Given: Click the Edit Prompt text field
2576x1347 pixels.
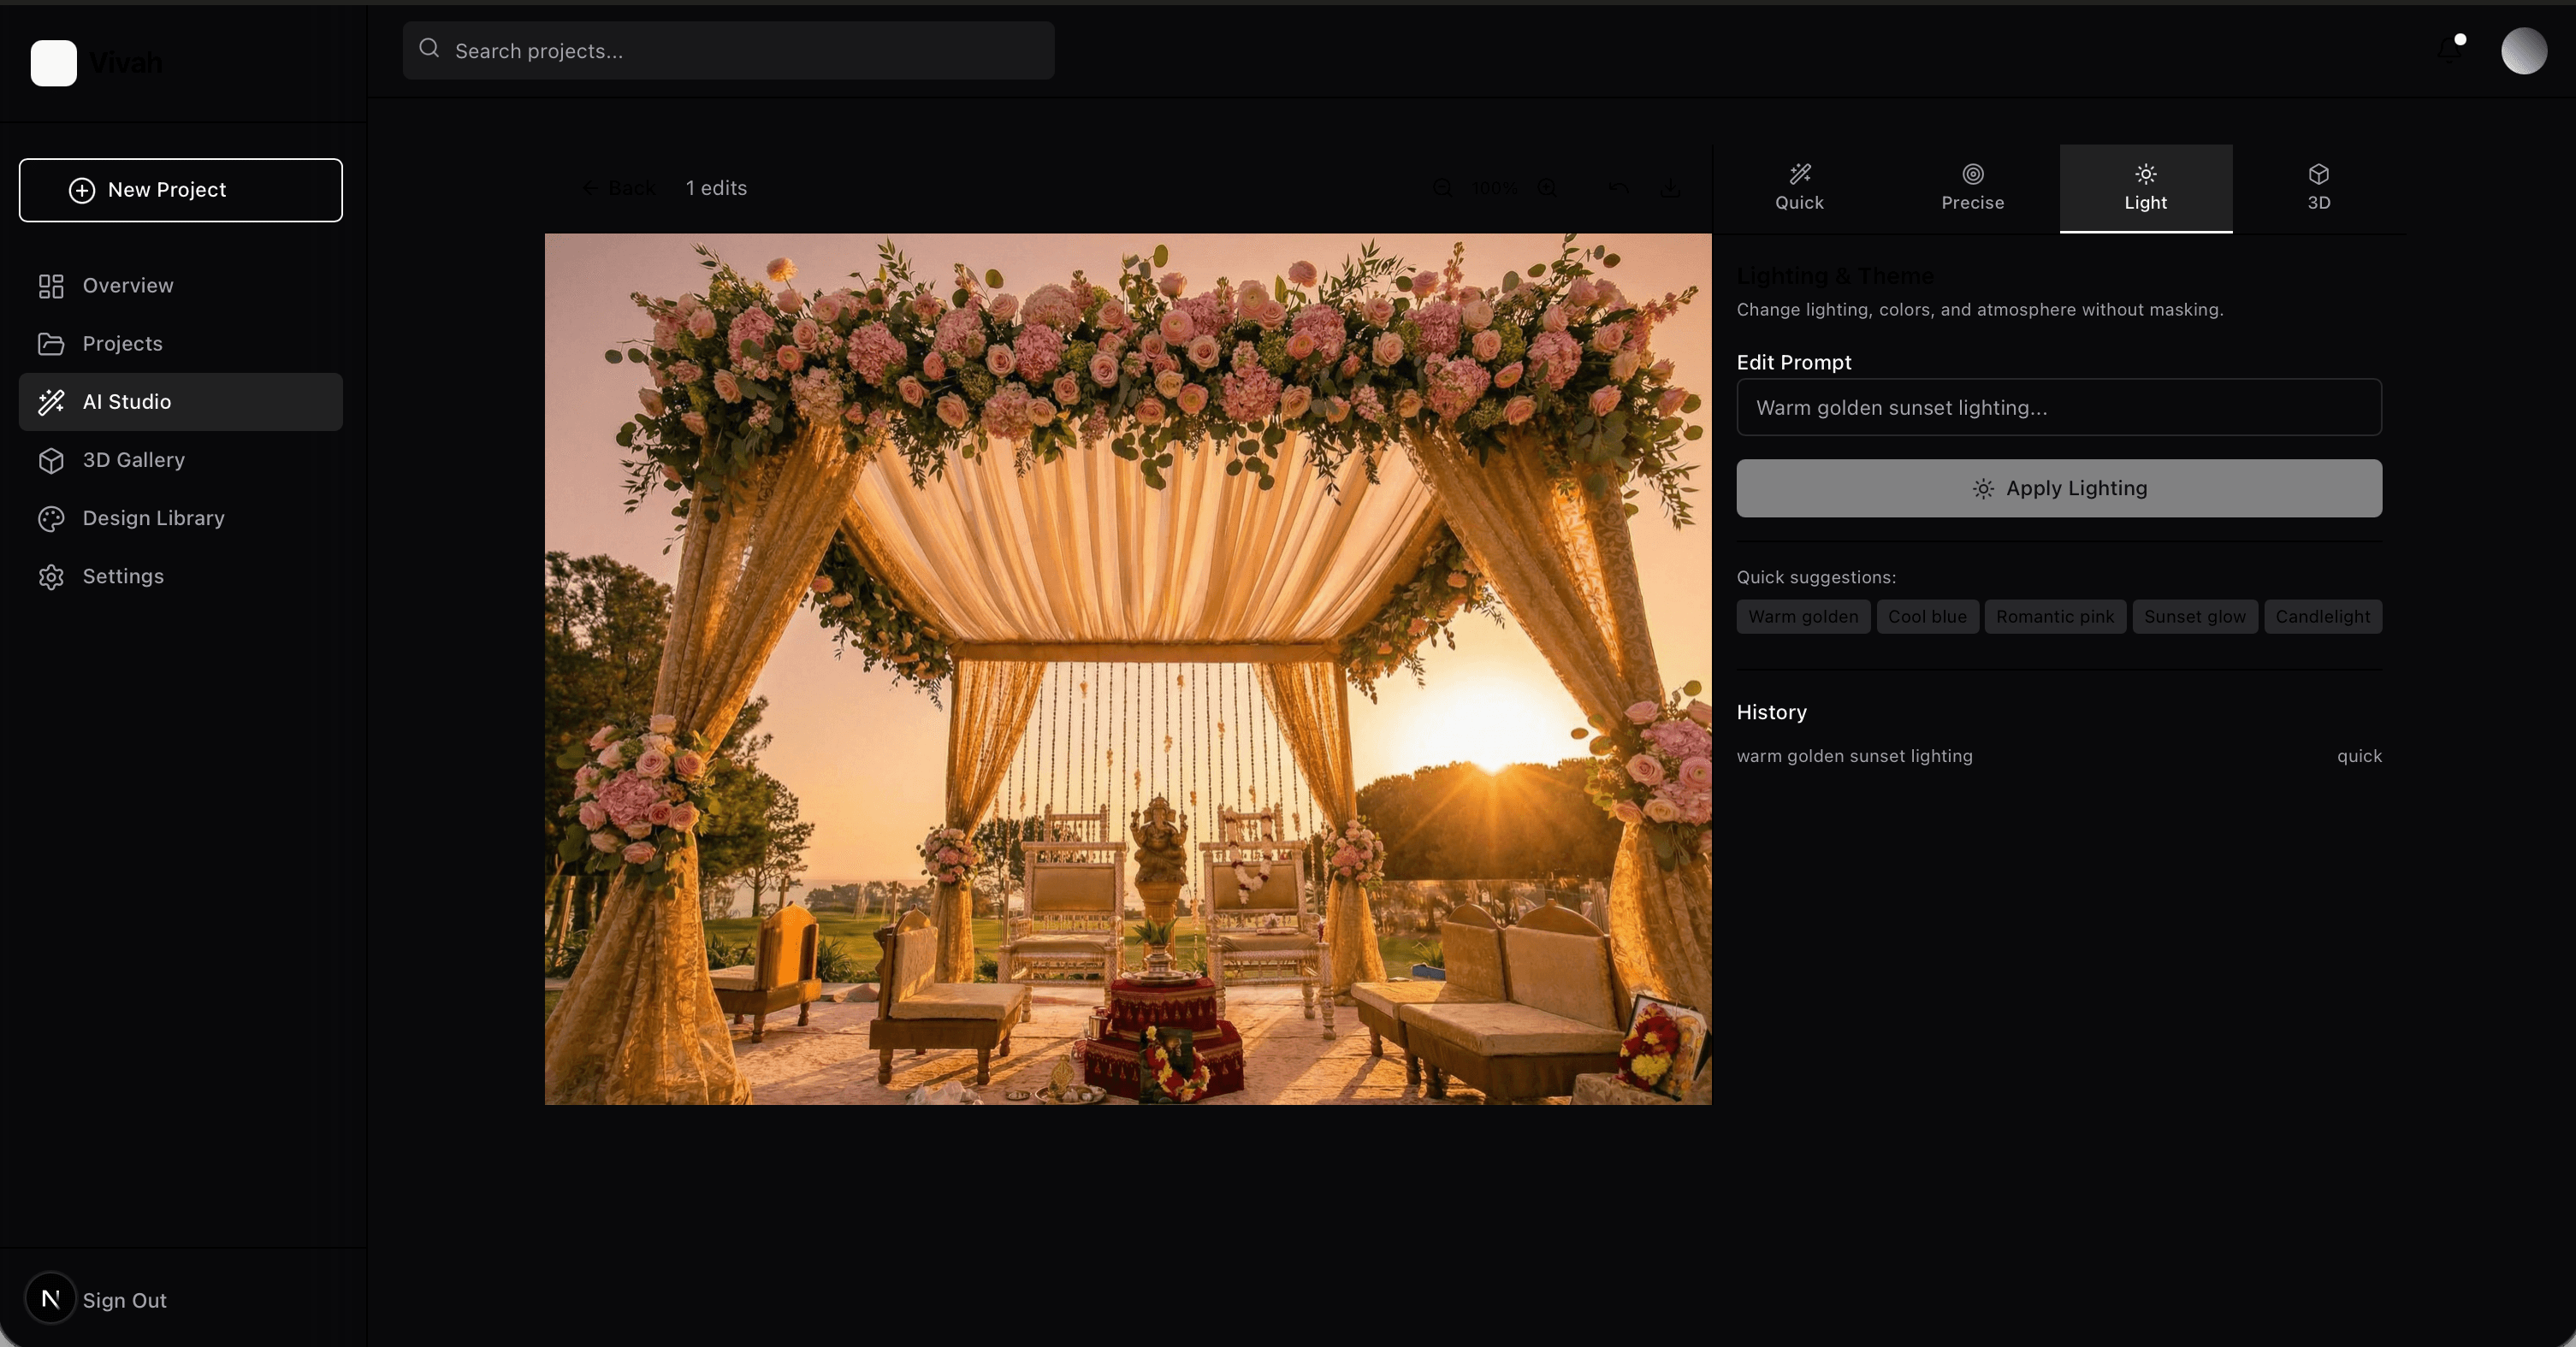Looking at the screenshot, I should point(2058,407).
